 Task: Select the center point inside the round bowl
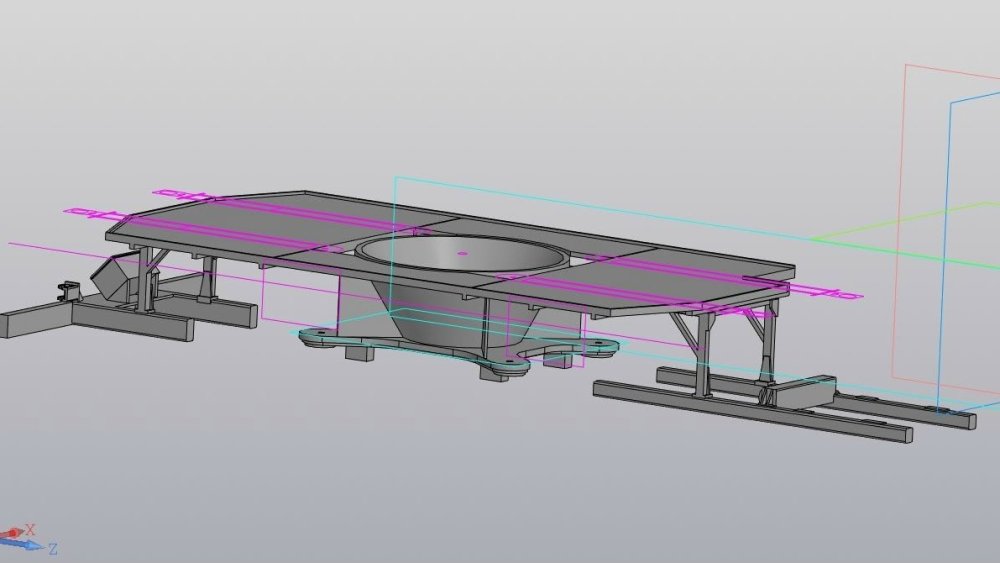[463, 253]
